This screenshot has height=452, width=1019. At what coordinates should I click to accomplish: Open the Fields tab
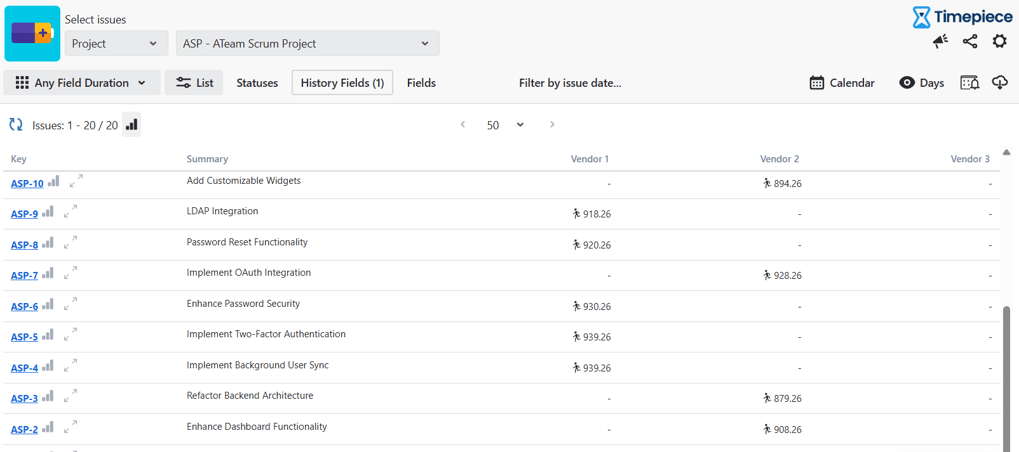(x=421, y=83)
